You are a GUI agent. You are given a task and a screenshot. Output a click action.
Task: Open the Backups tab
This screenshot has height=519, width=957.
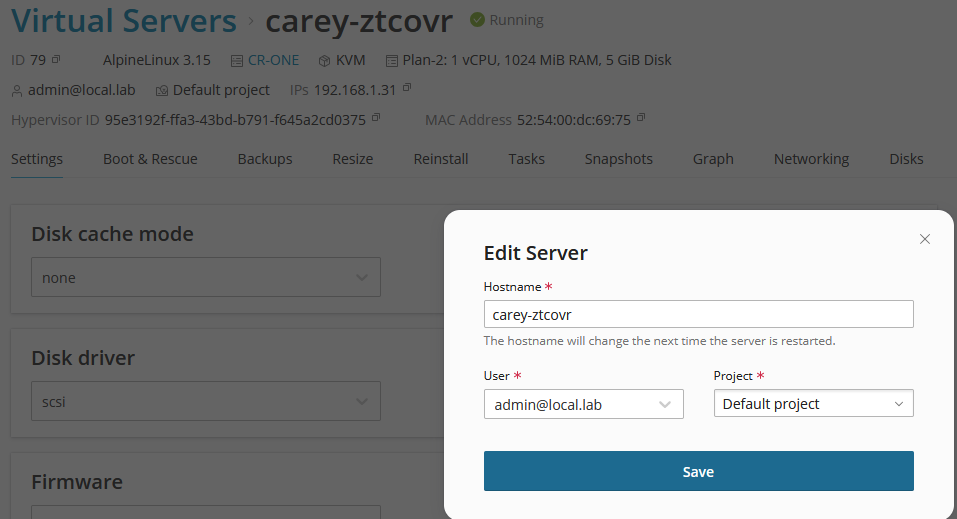(265, 159)
